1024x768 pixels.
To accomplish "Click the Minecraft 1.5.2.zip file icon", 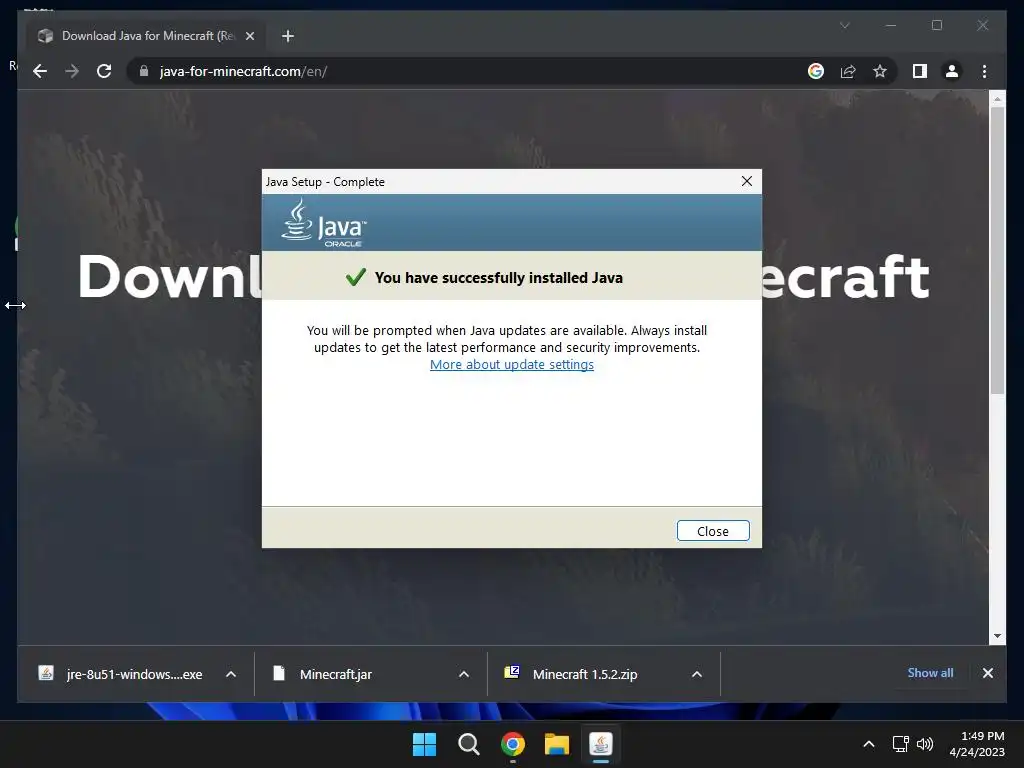I will click(512, 672).
